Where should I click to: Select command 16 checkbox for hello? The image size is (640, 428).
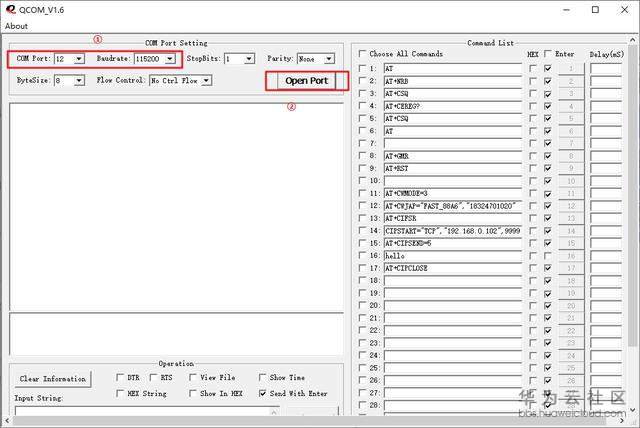point(362,255)
